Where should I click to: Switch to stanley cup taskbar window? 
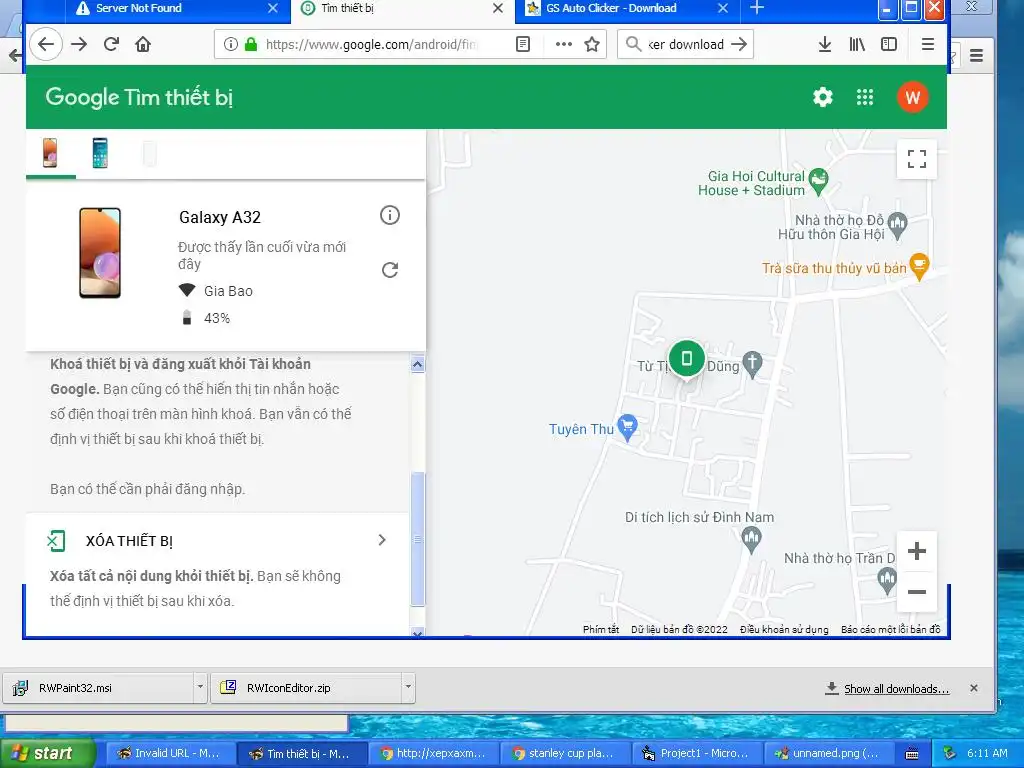tap(564, 754)
